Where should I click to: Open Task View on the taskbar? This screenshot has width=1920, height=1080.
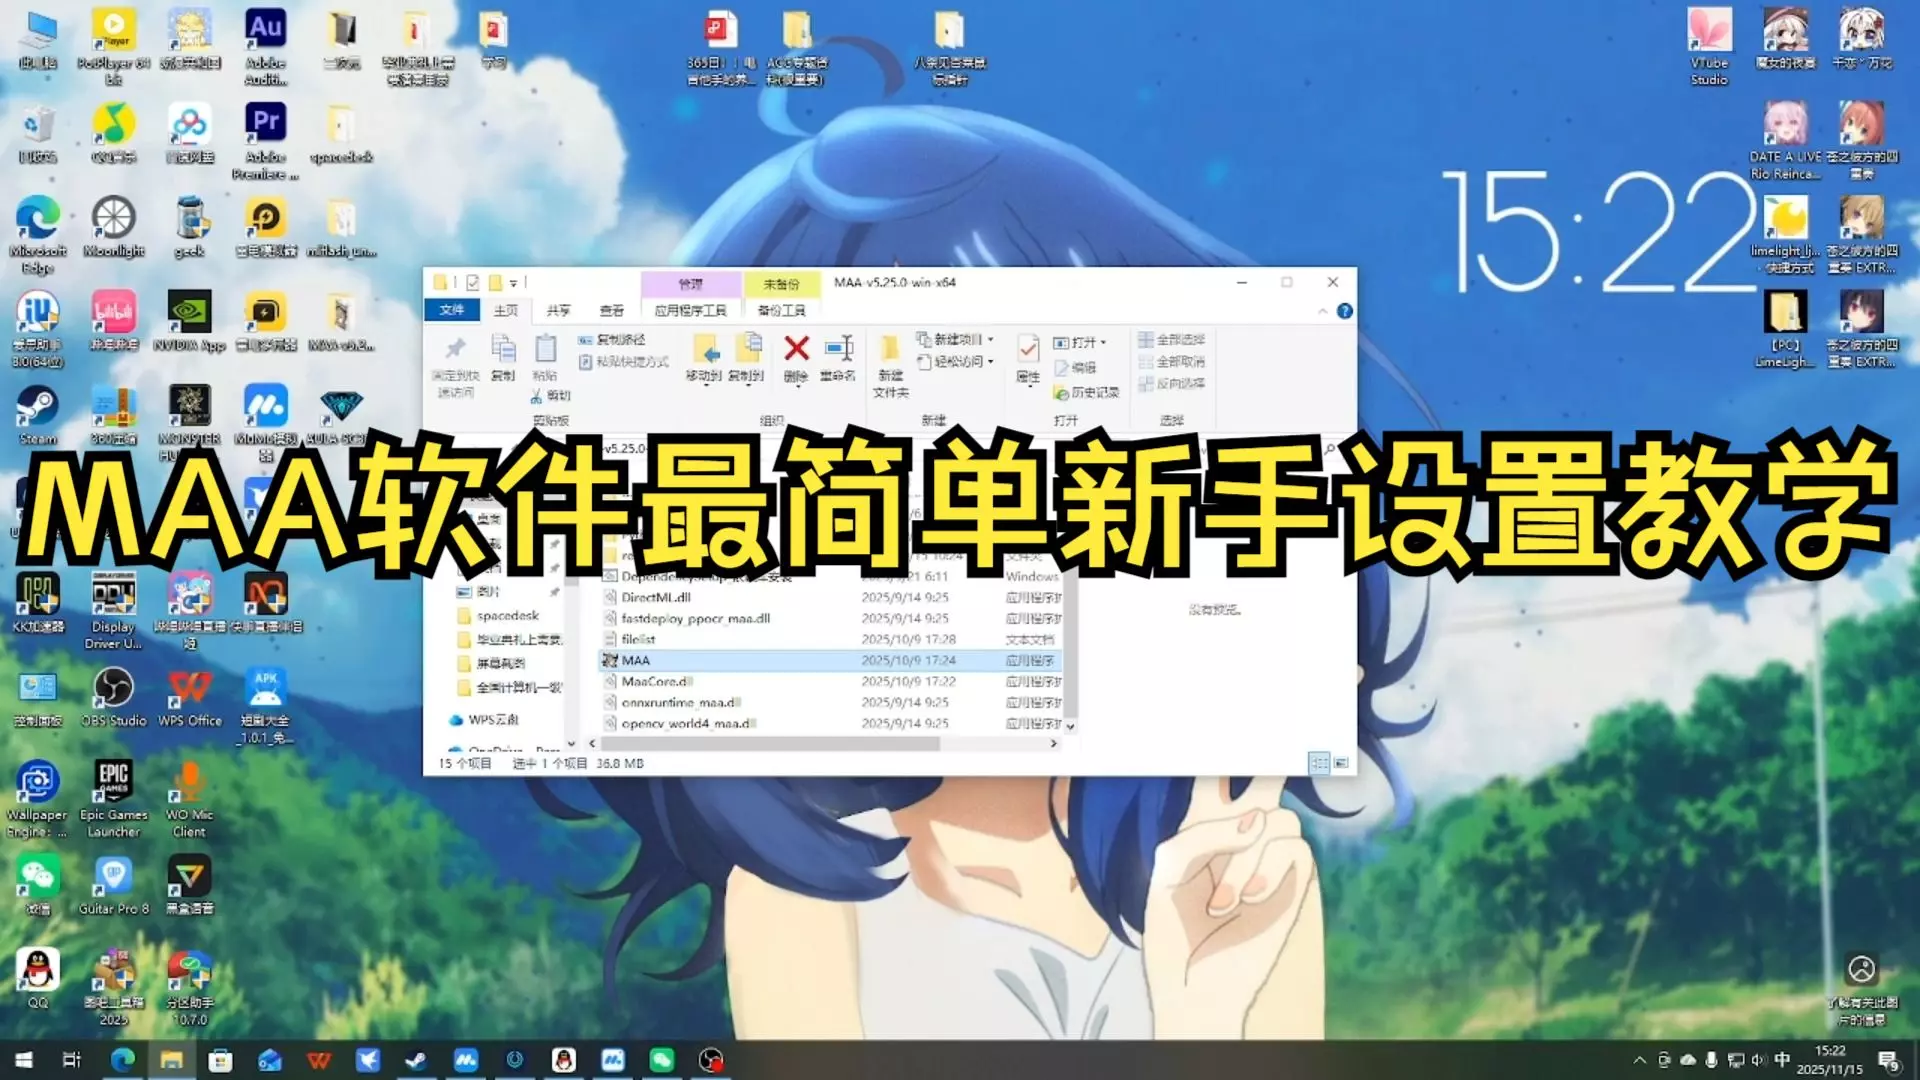pyautogui.click(x=72, y=1060)
